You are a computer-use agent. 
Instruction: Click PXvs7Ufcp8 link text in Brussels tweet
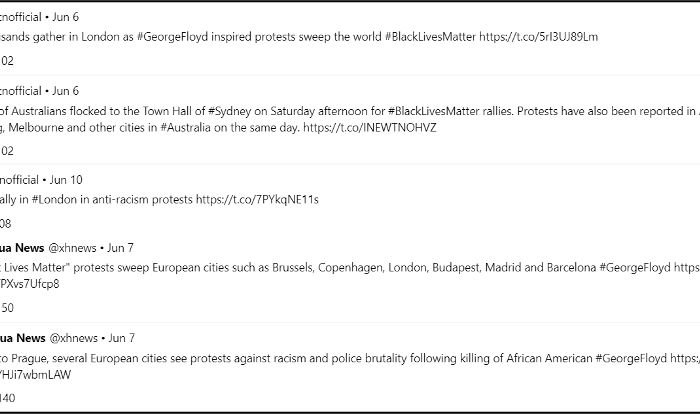29,284
